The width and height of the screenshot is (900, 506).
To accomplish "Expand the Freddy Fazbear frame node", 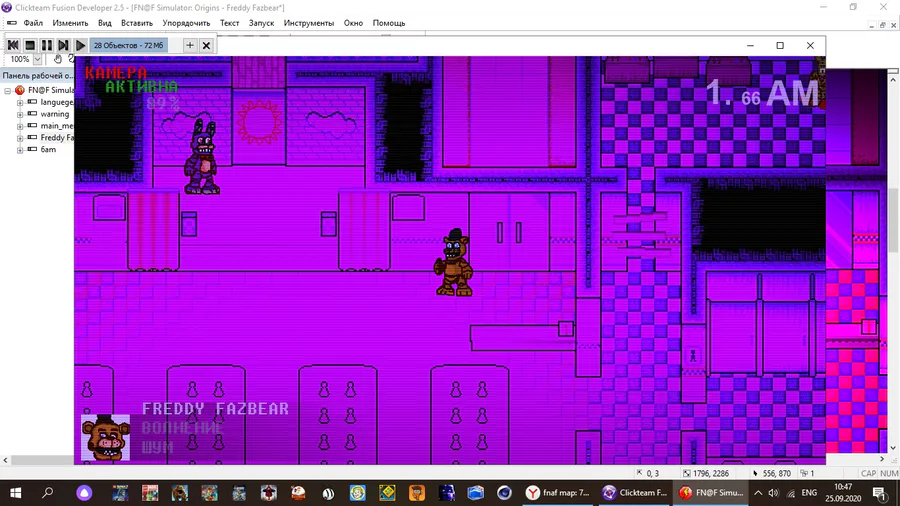I will point(20,138).
